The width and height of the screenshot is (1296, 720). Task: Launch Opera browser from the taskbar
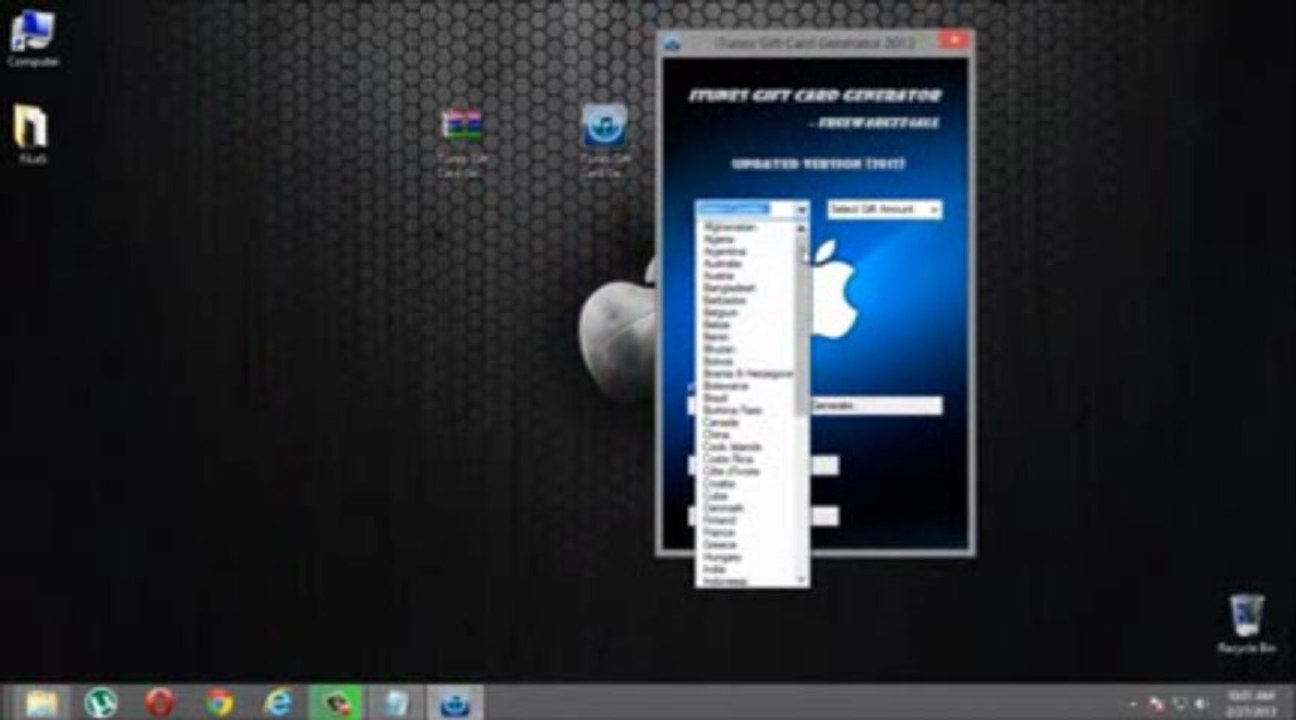click(160, 703)
